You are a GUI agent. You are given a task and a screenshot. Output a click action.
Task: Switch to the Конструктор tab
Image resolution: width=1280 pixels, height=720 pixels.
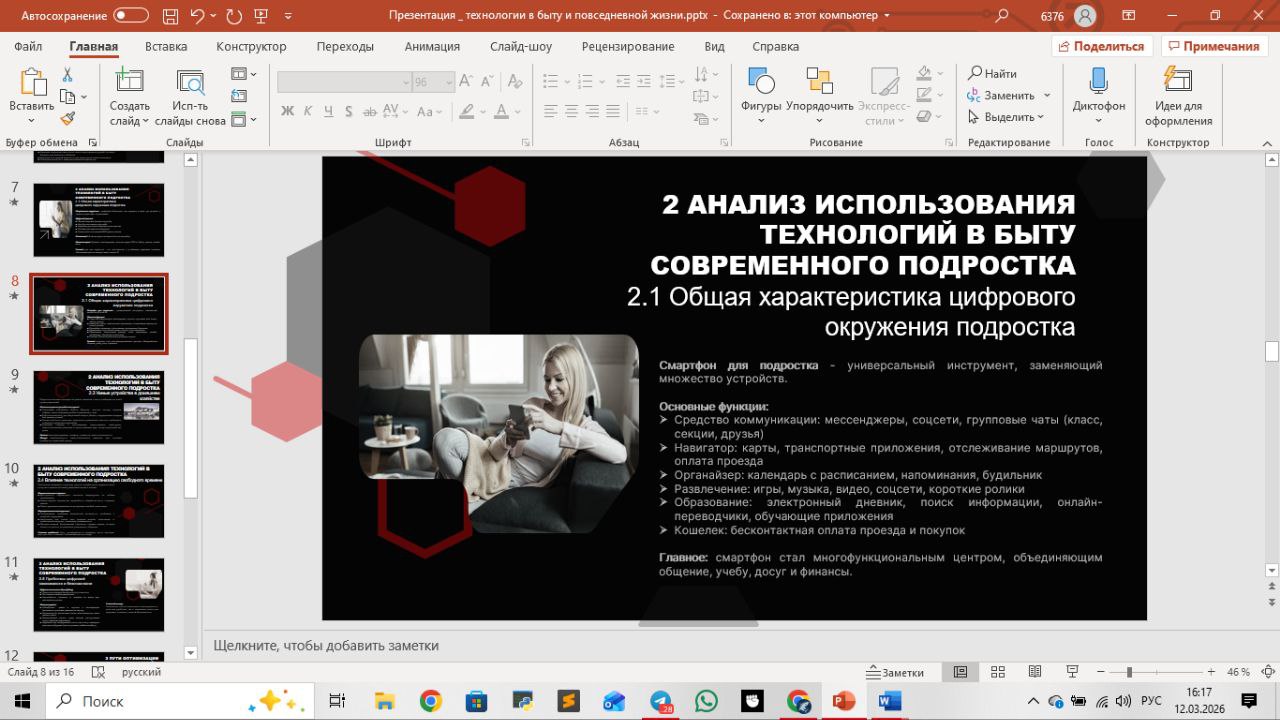251,46
